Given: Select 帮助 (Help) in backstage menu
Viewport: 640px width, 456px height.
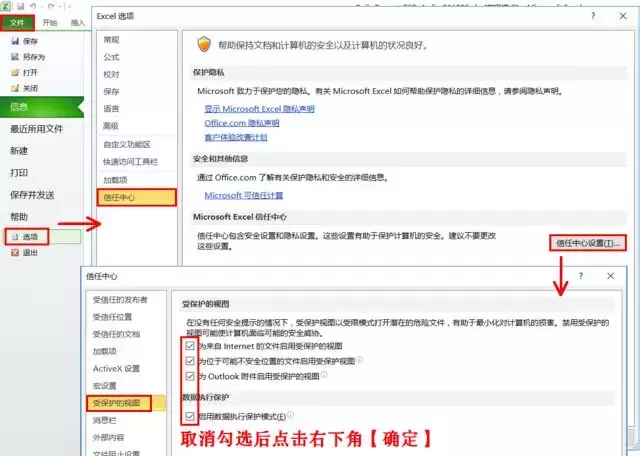Looking at the screenshot, I should point(19,217).
